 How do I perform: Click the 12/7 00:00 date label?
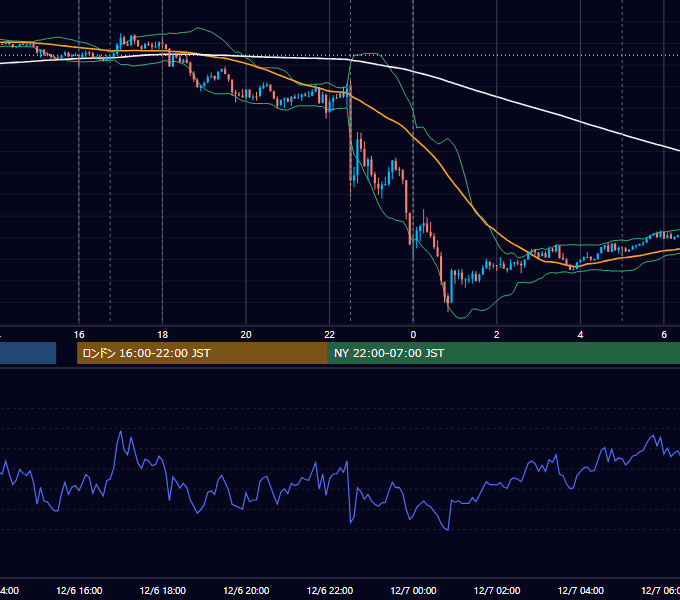413,591
